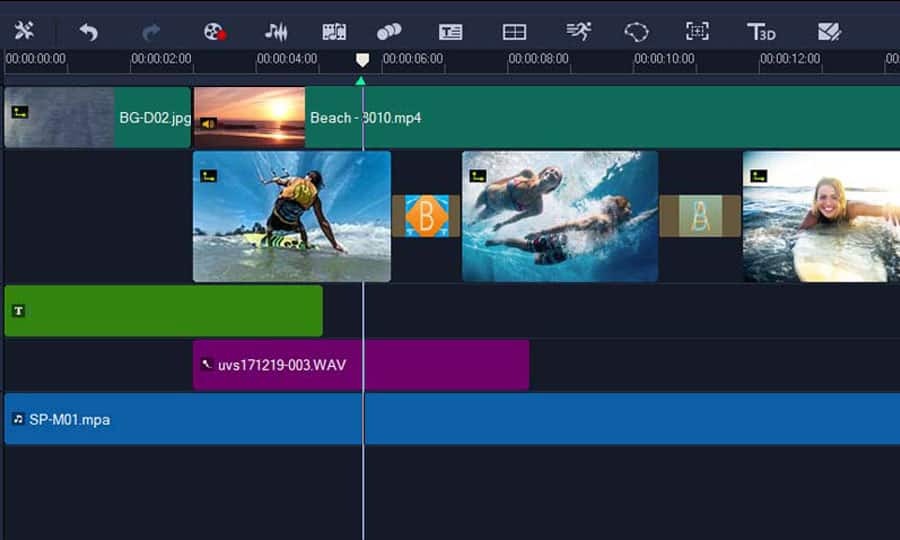Viewport: 900px width, 540px height.
Task: Open the Customize Toolbar tools icon
Action: pyautogui.click(x=24, y=31)
